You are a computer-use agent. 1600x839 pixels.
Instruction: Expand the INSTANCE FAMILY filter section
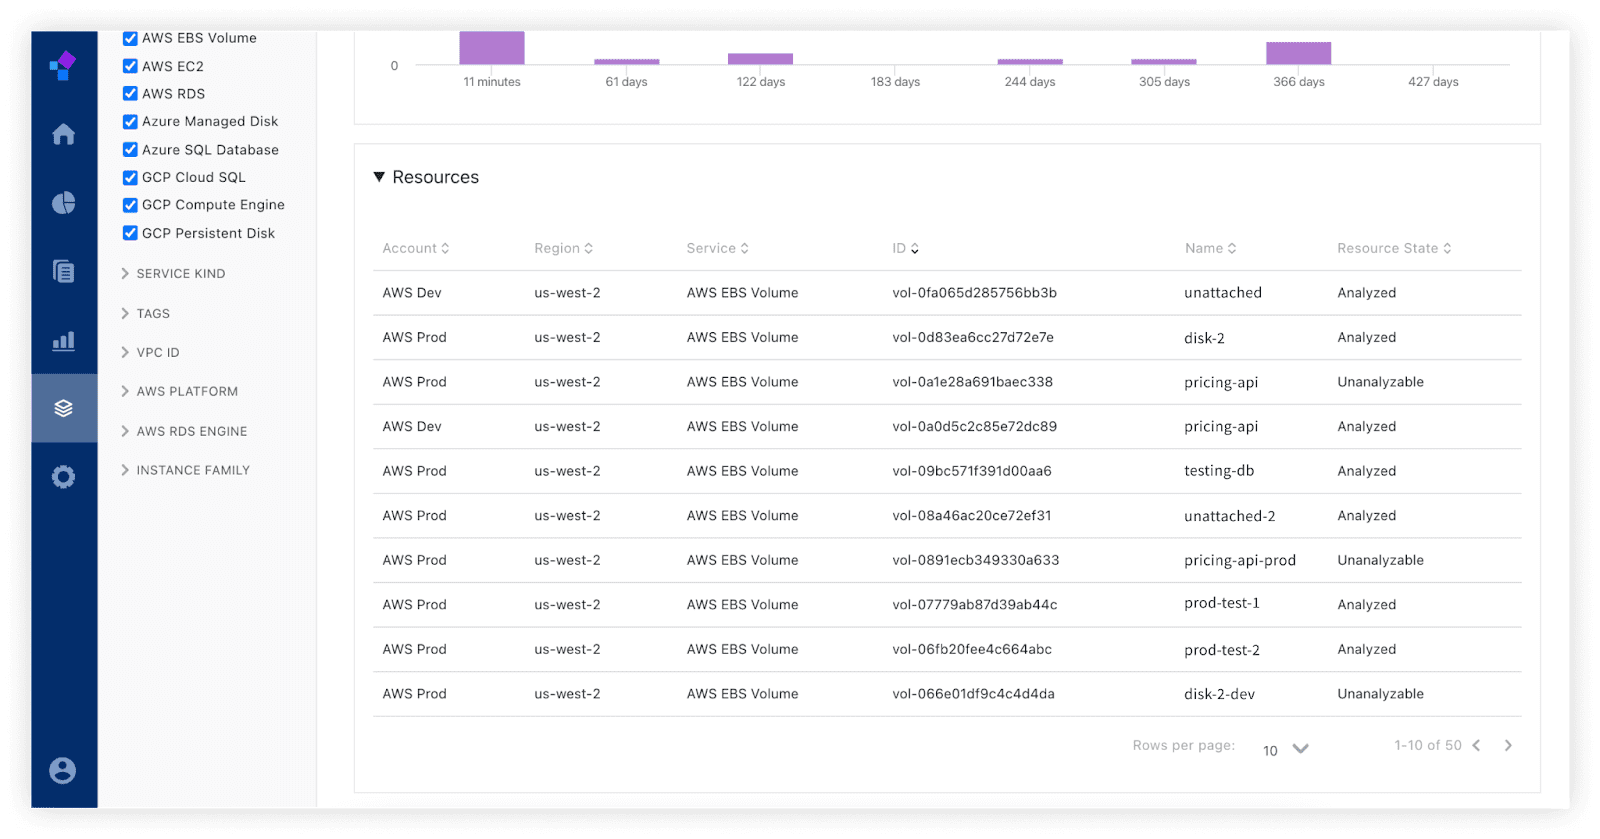pyautogui.click(x=185, y=470)
